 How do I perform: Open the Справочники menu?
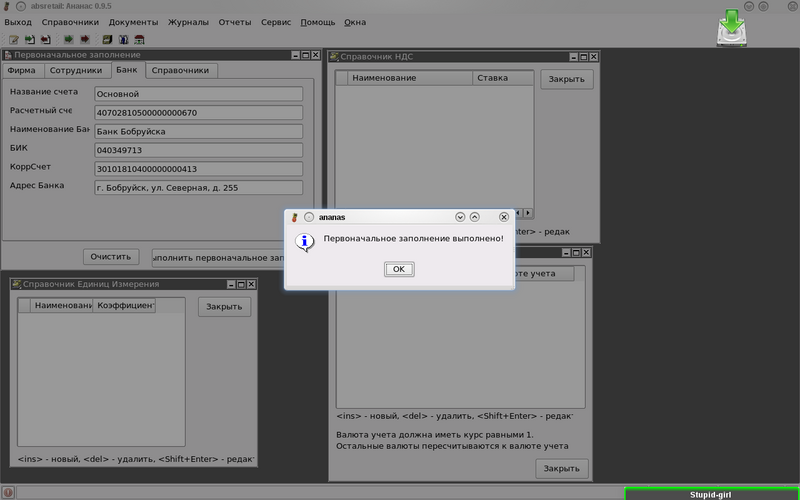pos(70,21)
